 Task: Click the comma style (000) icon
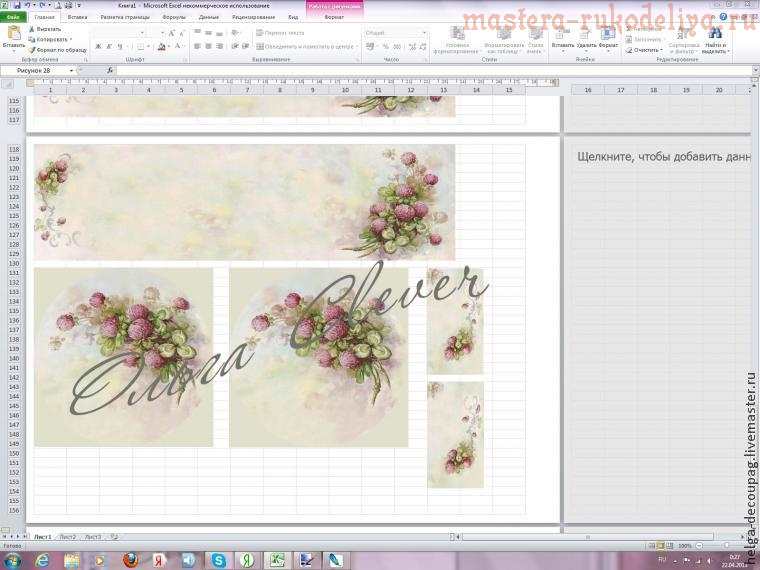coord(397,47)
